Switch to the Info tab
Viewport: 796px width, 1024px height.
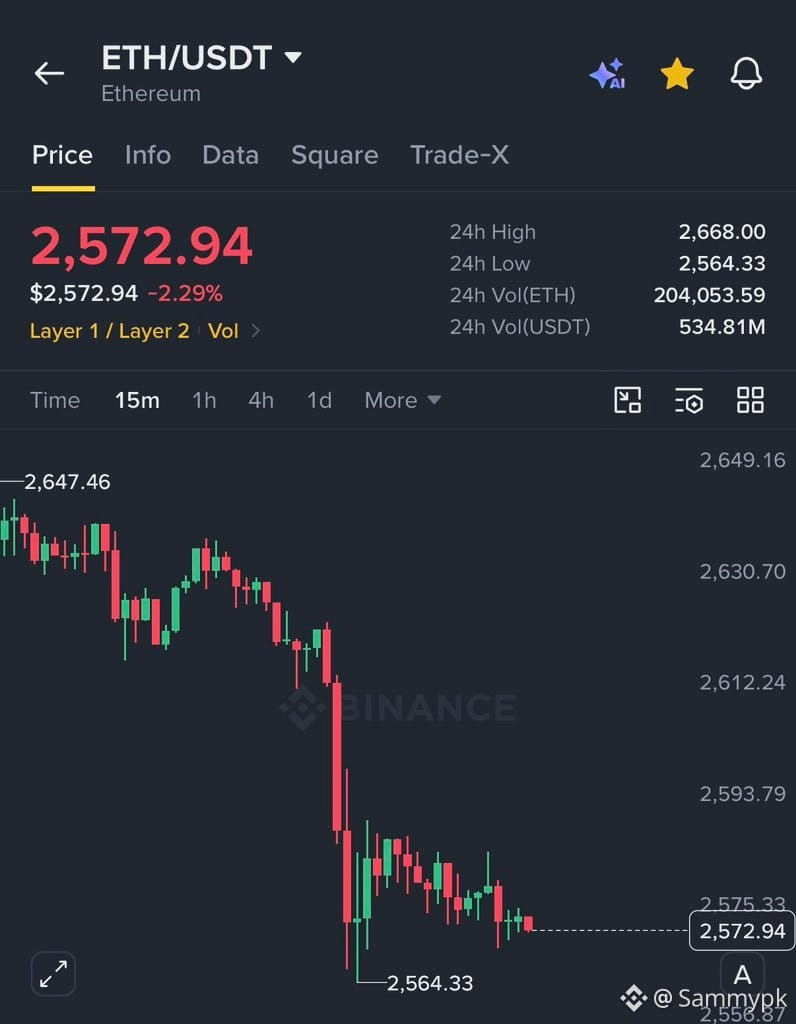pos(148,155)
